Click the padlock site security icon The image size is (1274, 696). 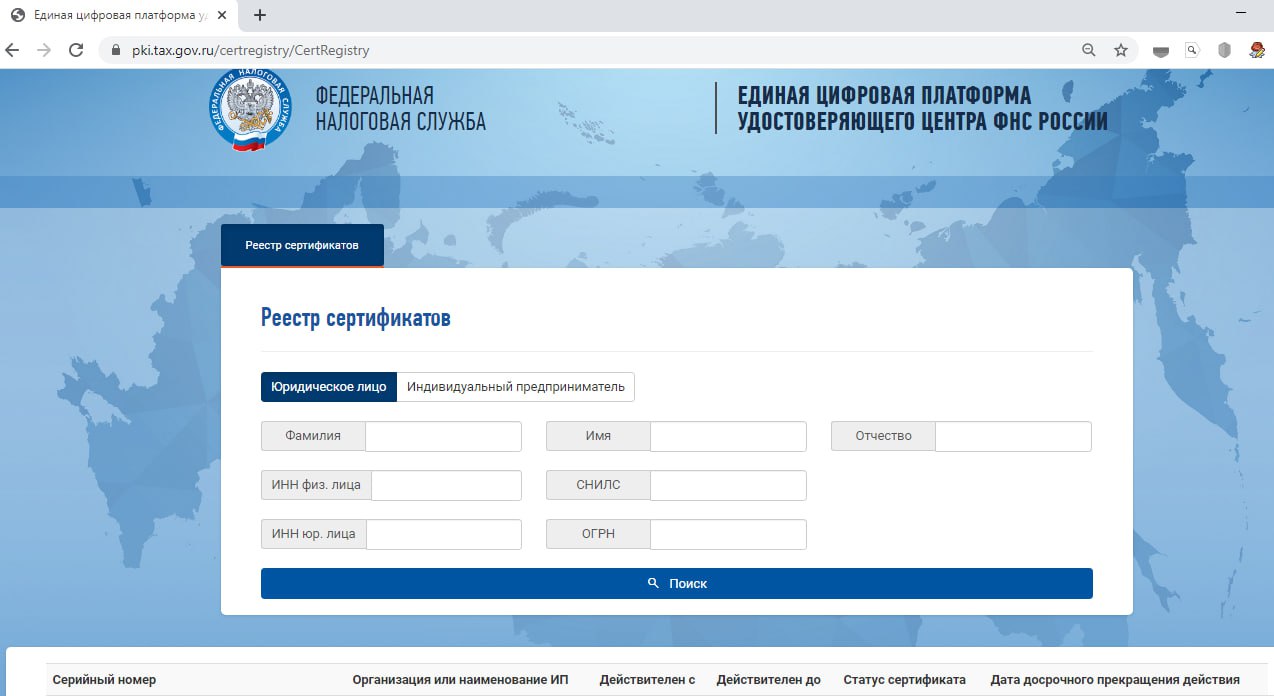point(114,50)
